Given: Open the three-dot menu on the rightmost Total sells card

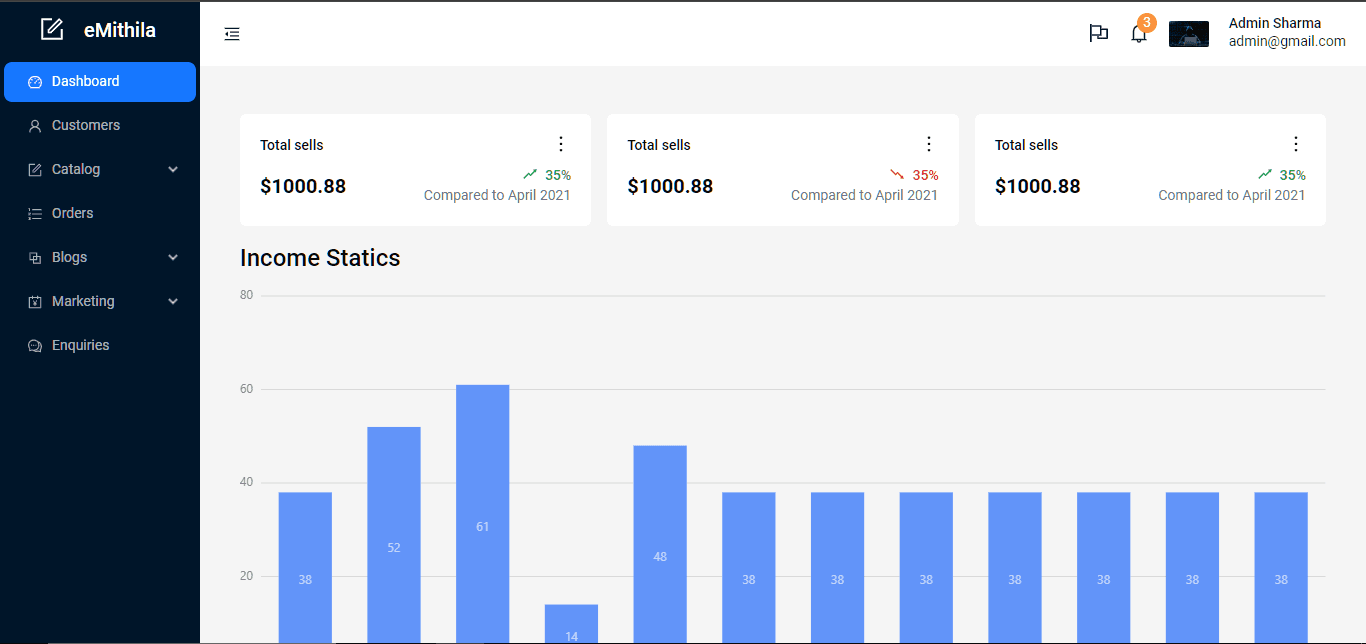Looking at the screenshot, I should tap(1296, 144).
